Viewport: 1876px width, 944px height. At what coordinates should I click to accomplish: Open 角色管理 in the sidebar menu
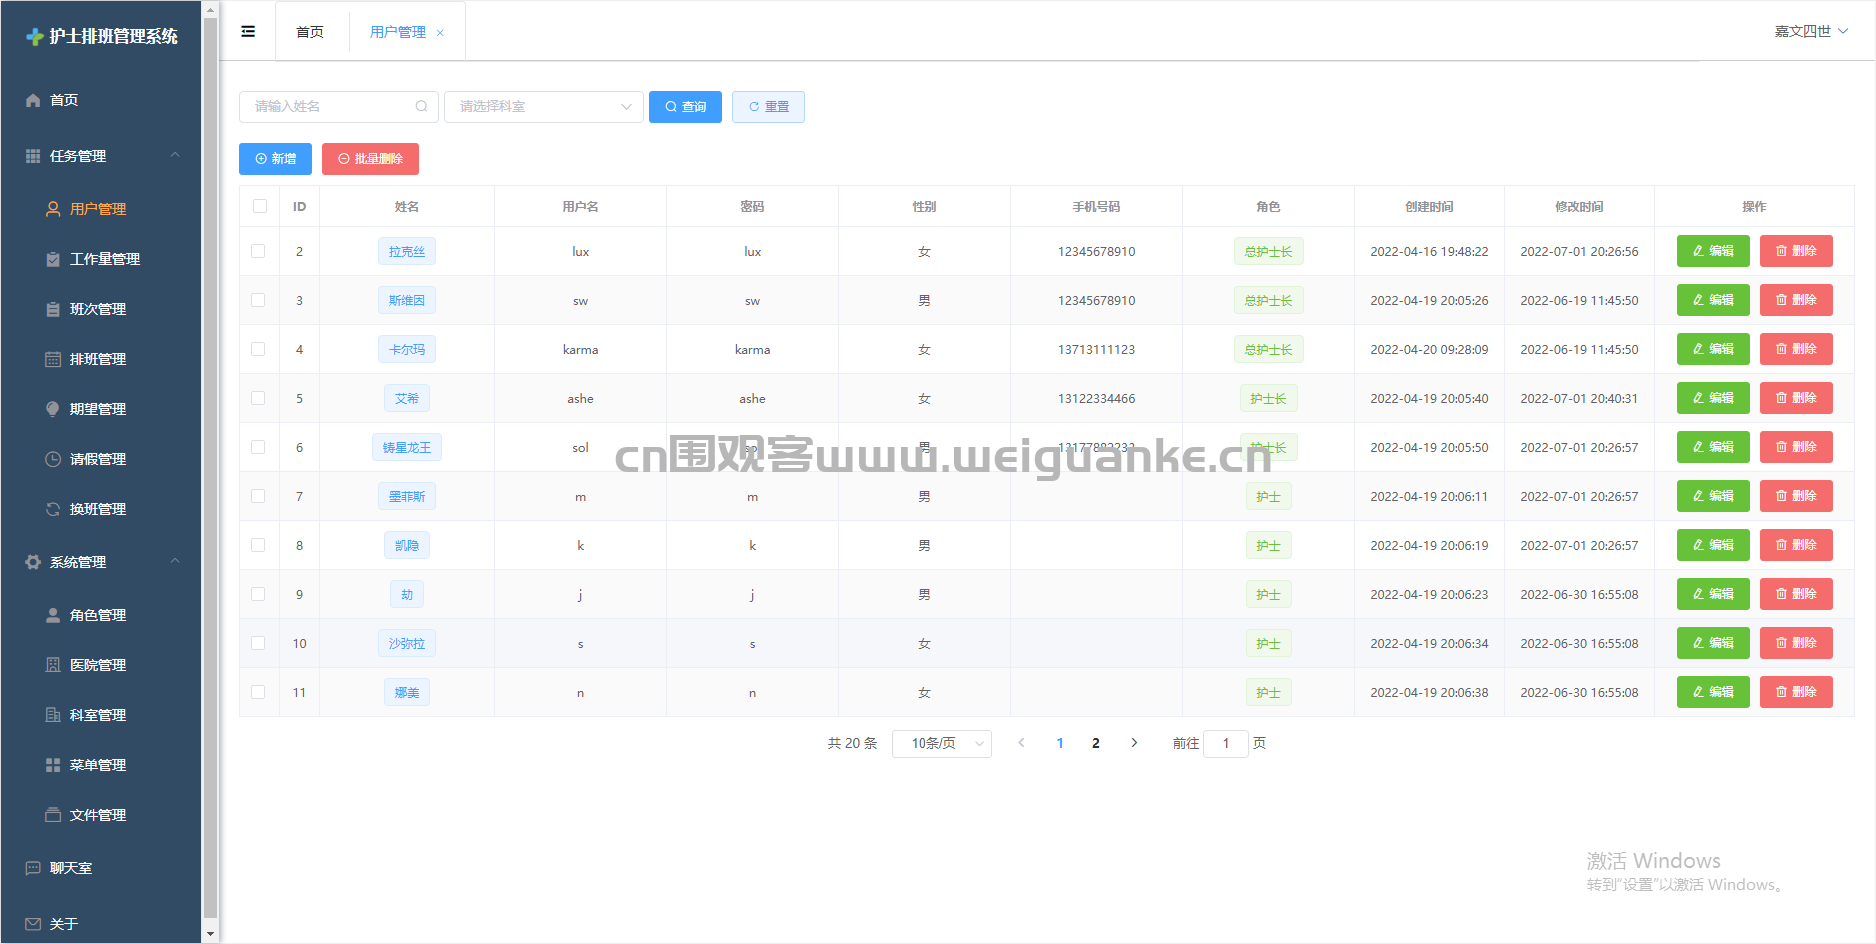[x=100, y=615]
